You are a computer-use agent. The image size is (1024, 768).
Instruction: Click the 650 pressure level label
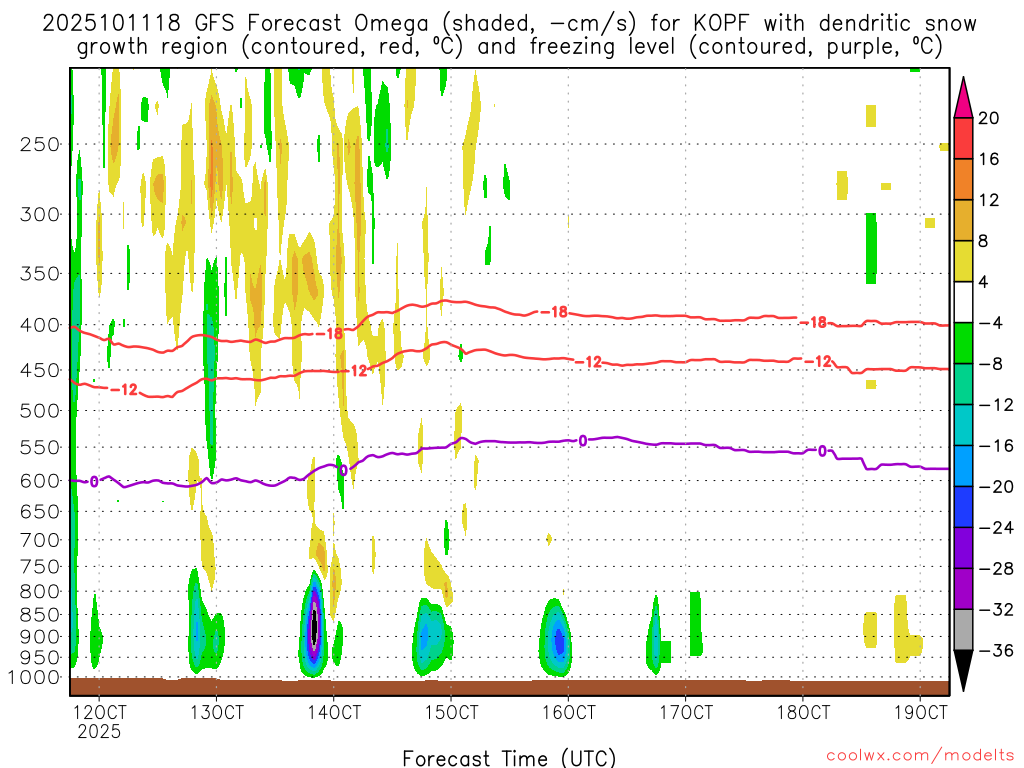point(40,511)
